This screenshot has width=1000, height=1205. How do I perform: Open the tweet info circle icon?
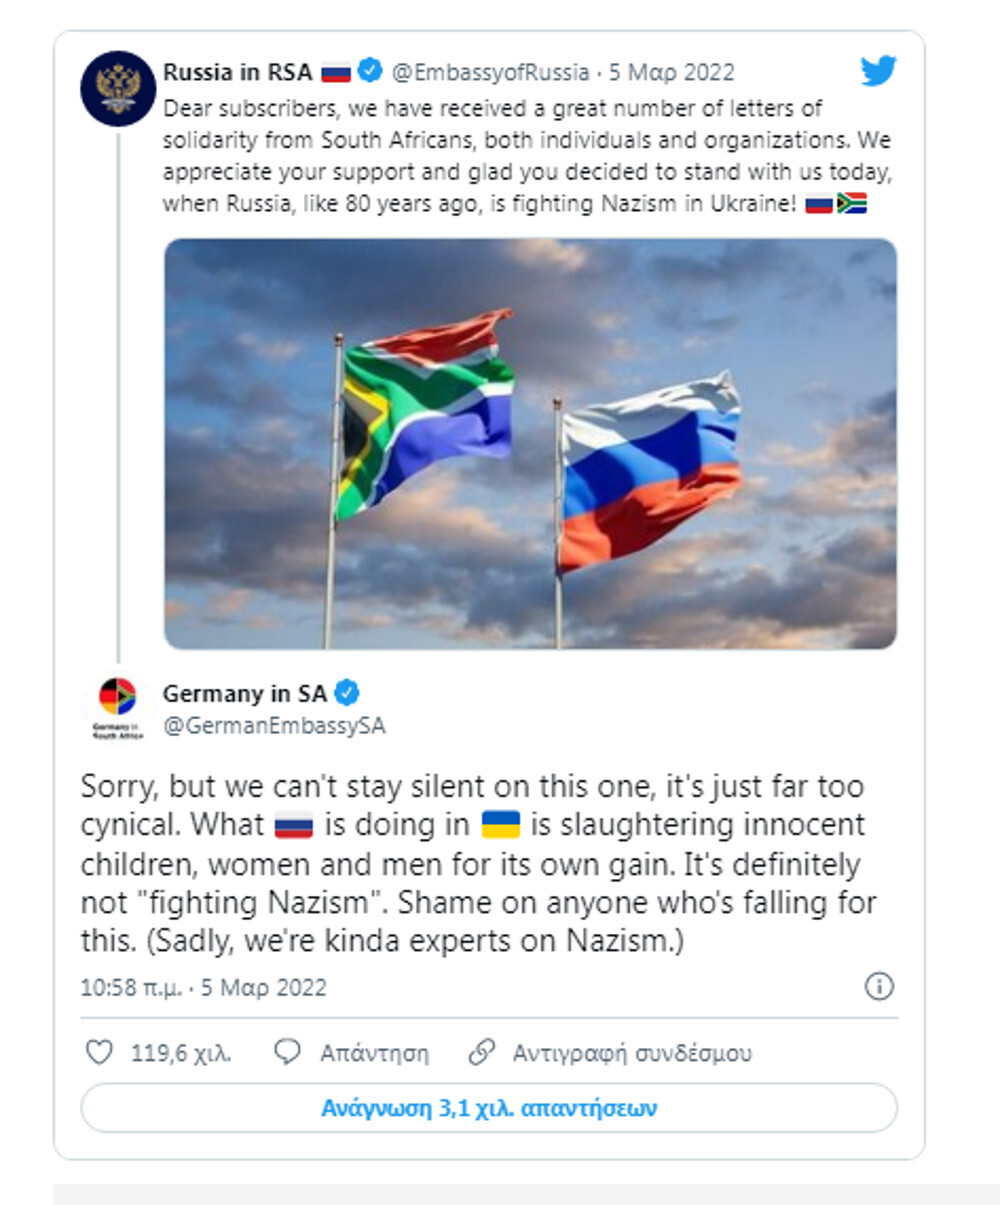pyautogui.click(x=878, y=987)
